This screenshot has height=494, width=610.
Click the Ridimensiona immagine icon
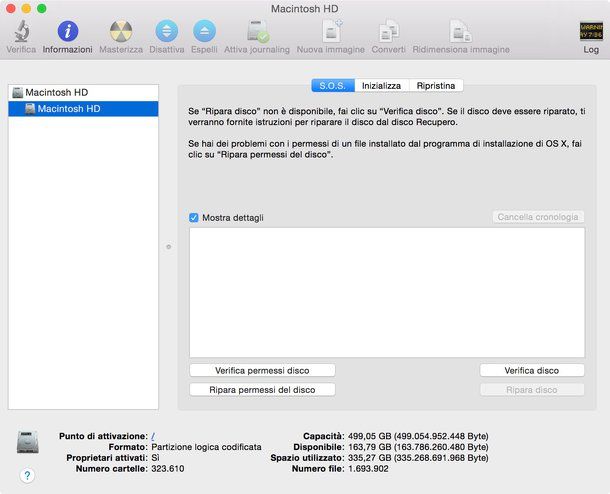click(x=461, y=31)
